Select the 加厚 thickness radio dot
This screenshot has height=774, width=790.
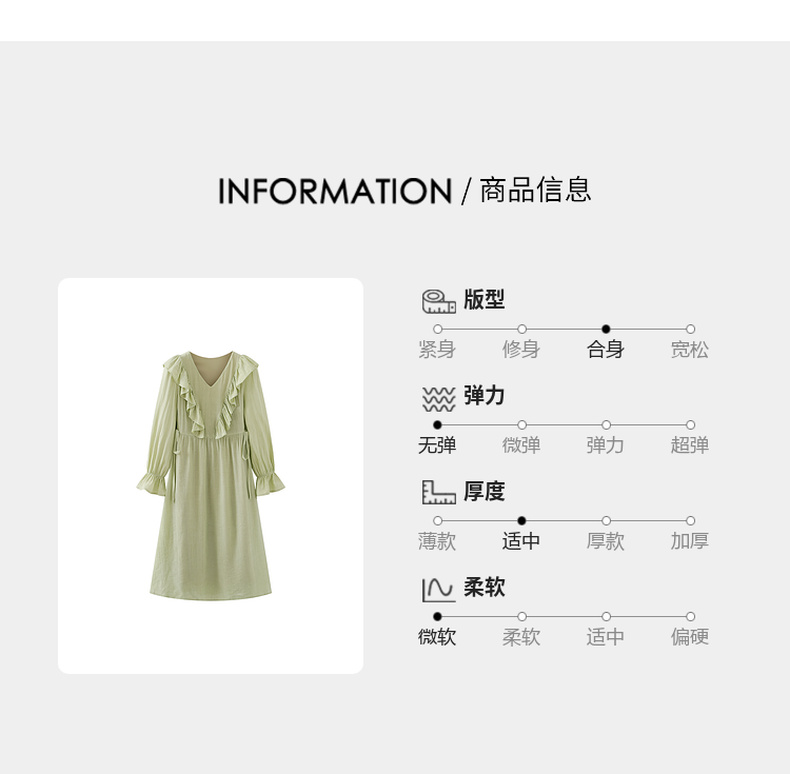pyautogui.click(x=690, y=521)
